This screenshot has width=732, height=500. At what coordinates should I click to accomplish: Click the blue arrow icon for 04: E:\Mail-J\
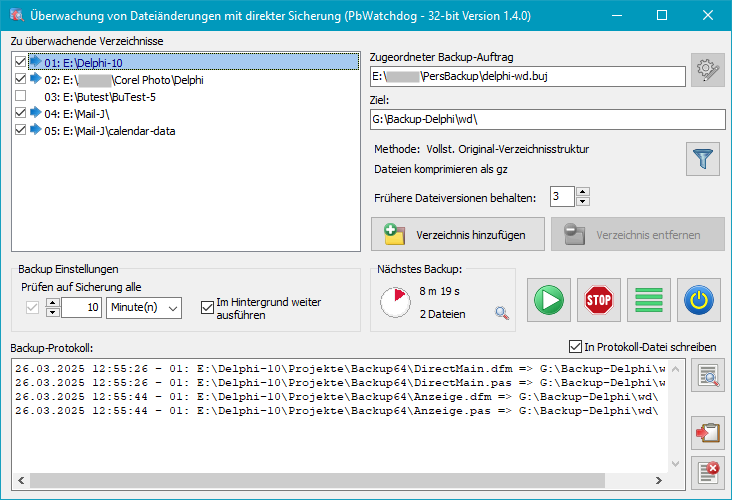(x=35, y=112)
